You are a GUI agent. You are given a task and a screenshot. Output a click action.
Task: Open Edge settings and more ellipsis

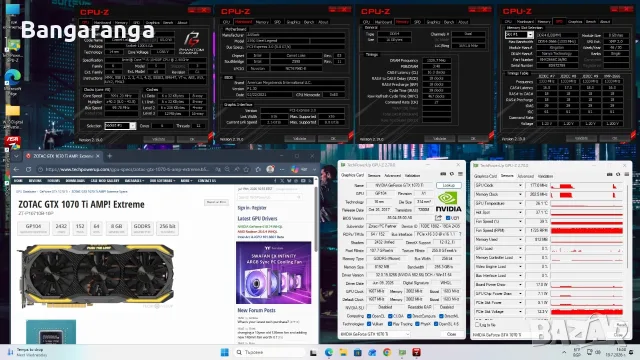coord(282,169)
